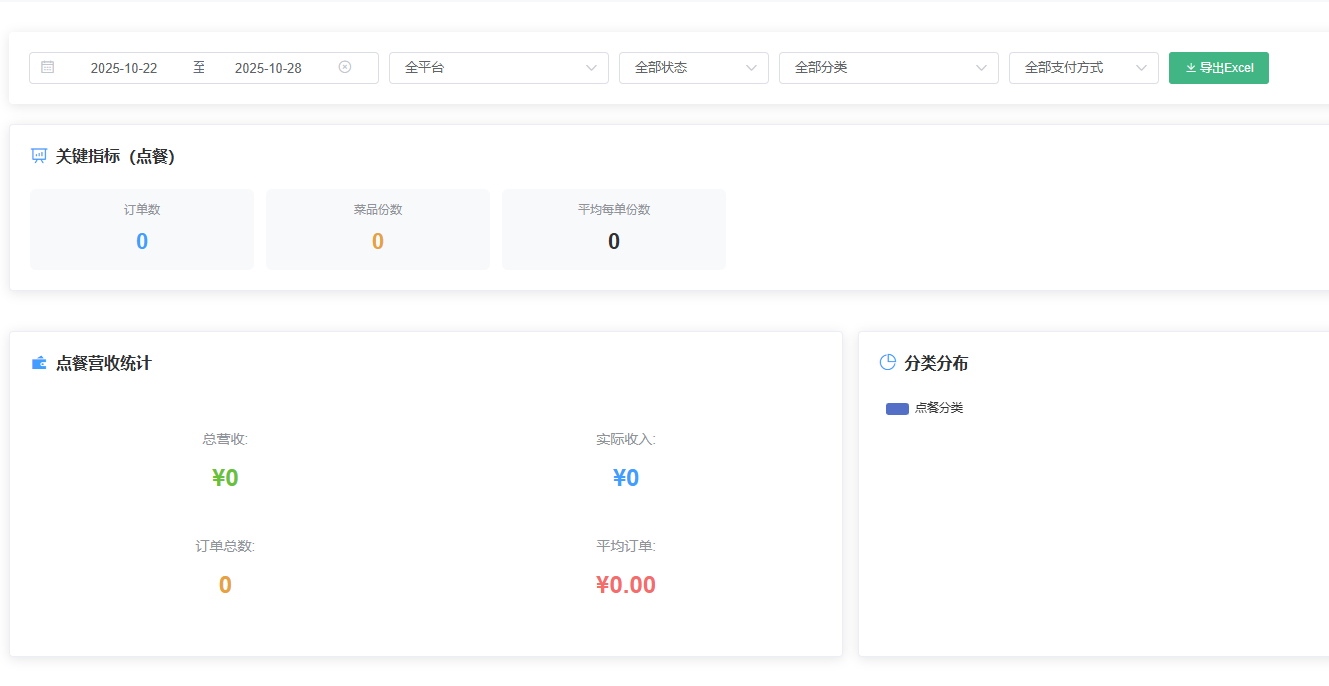Edit the end date 2025-10-28
The image size is (1329, 686).
268,68
